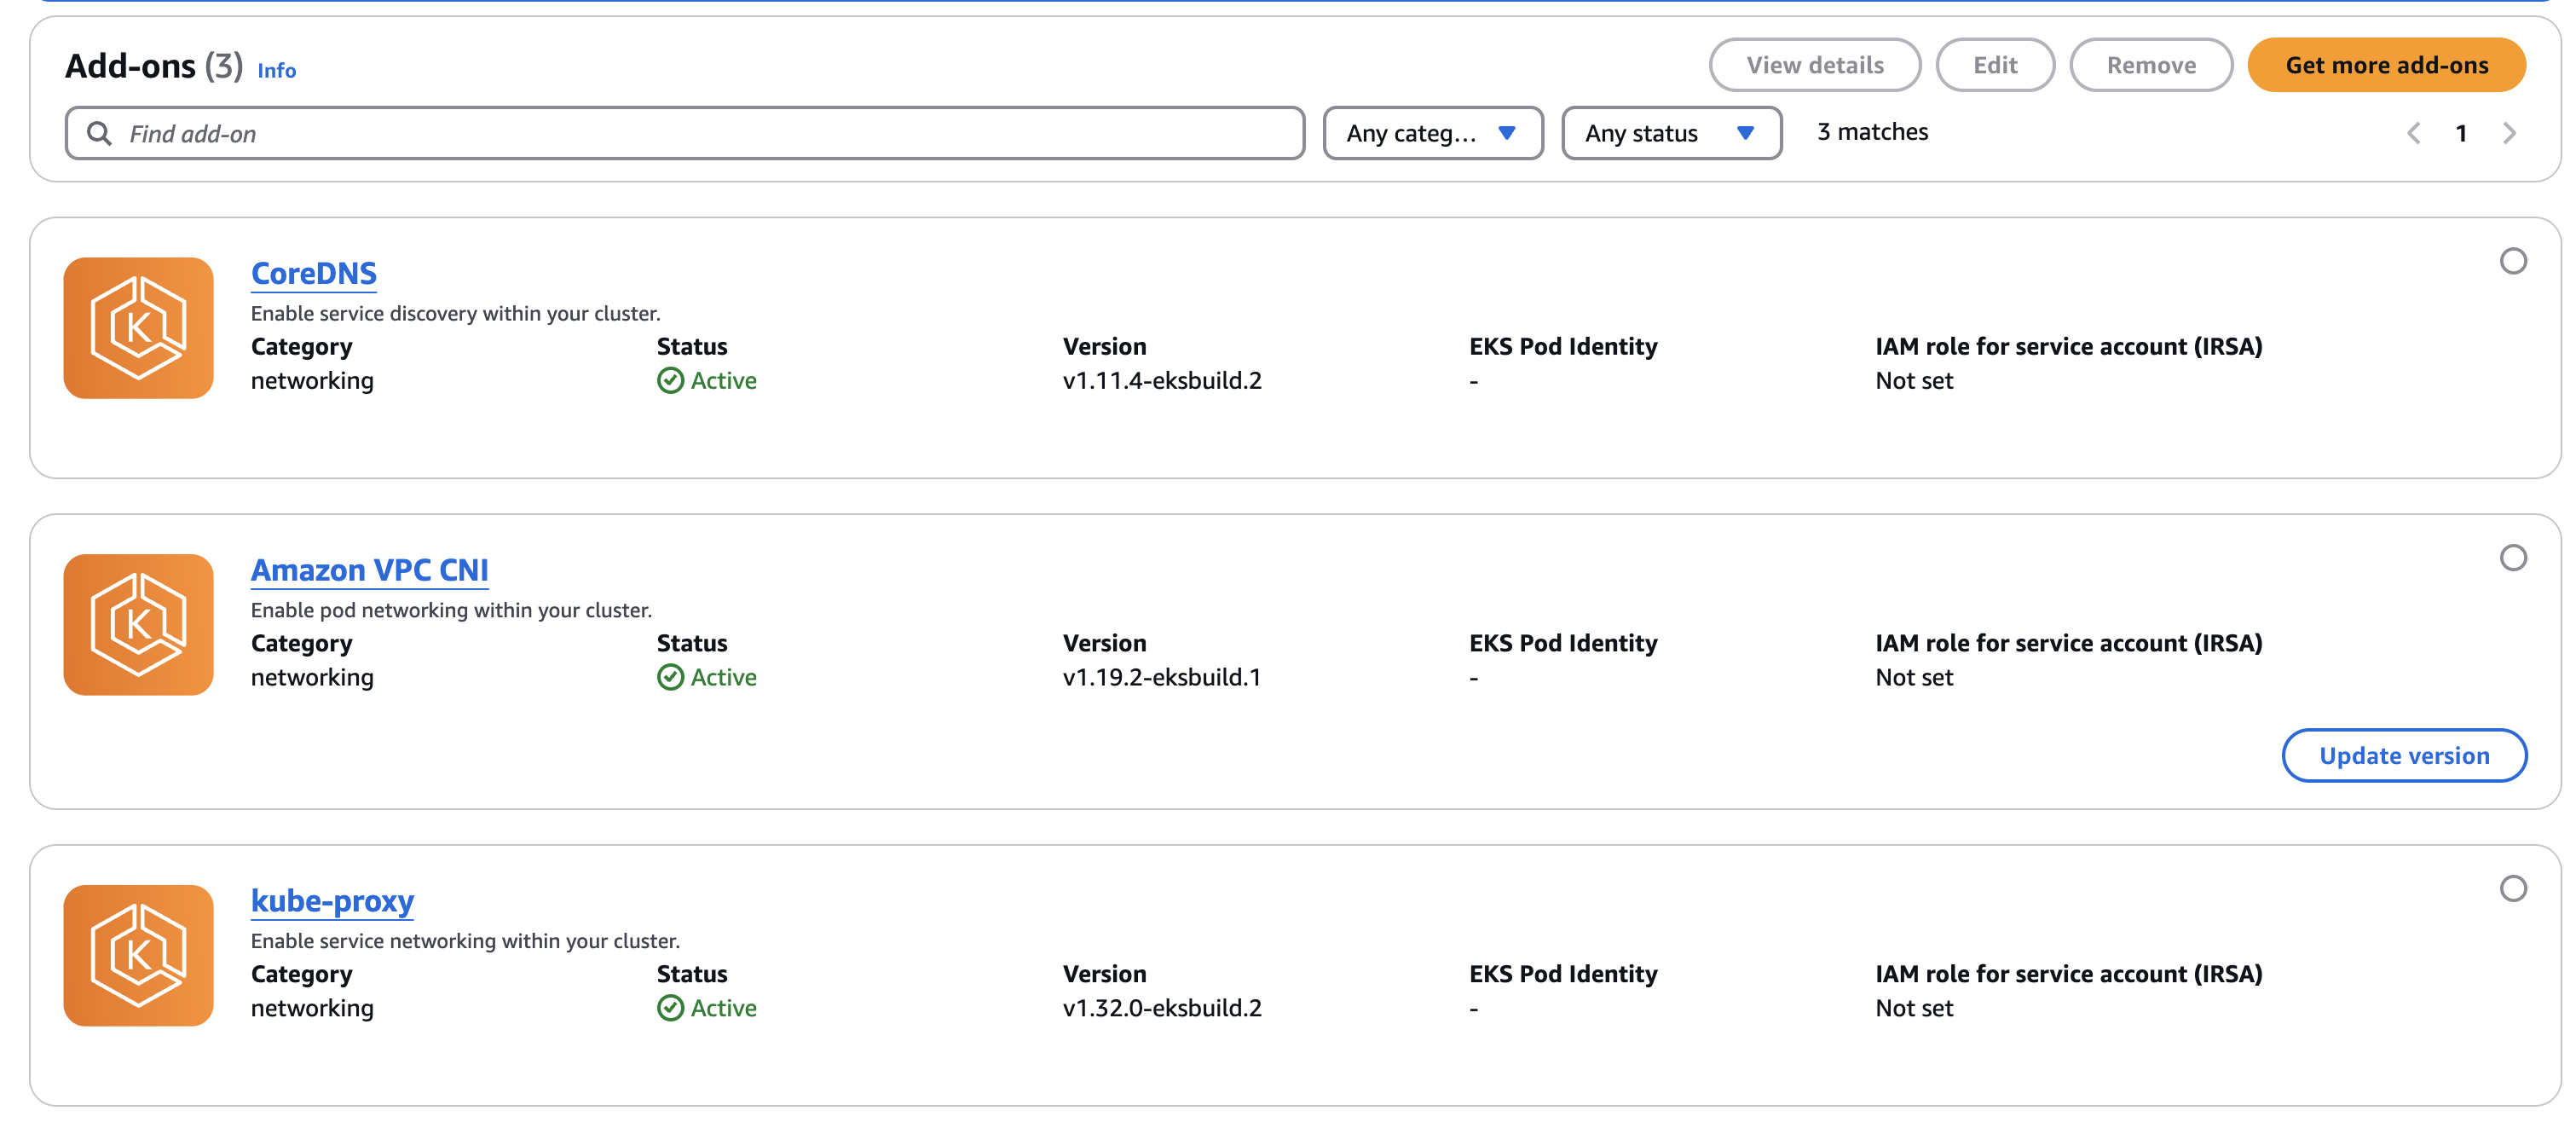Select the CoreDNS radio button
The height and width of the screenshot is (1134, 2576).
coord(2513,261)
